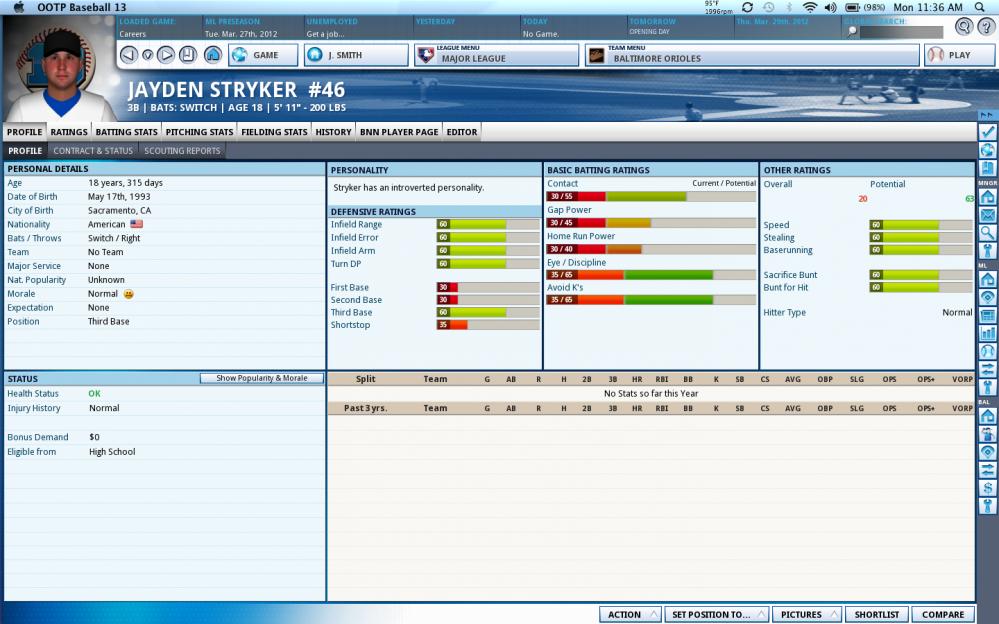Click the book icon in right sidebar
This screenshot has width=999, height=624.
coord(988,168)
